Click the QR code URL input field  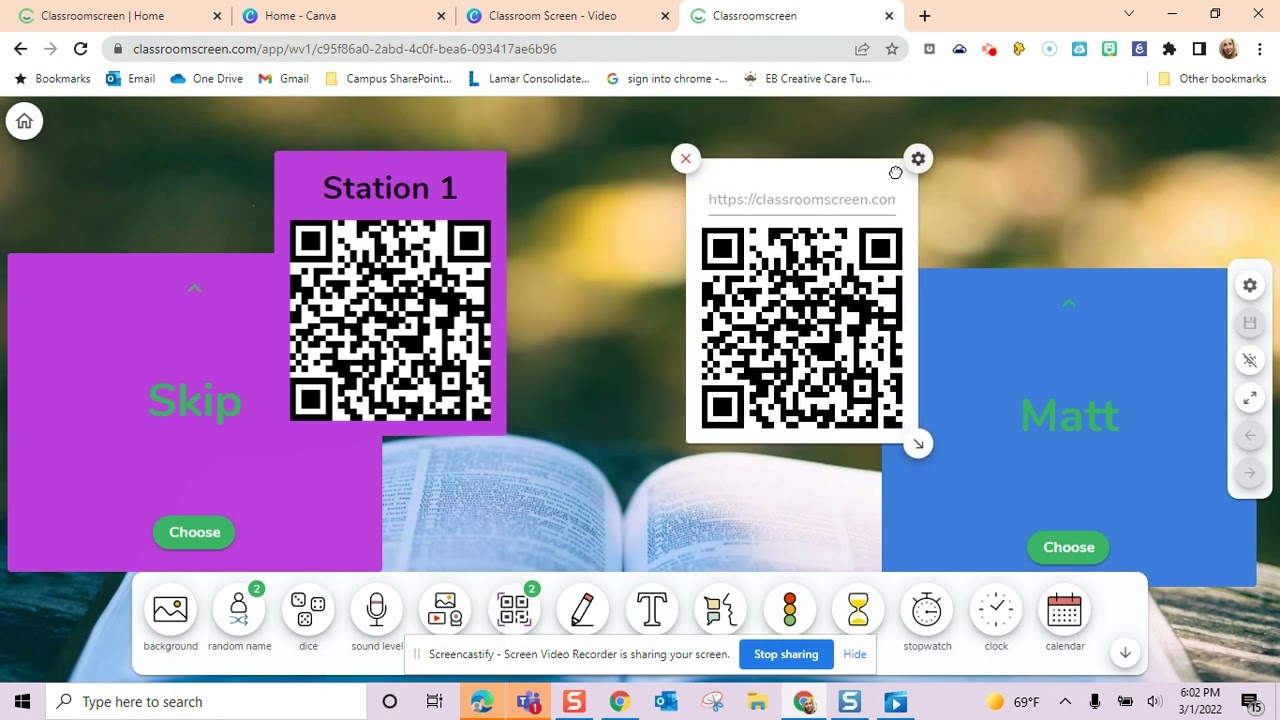[x=802, y=199]
